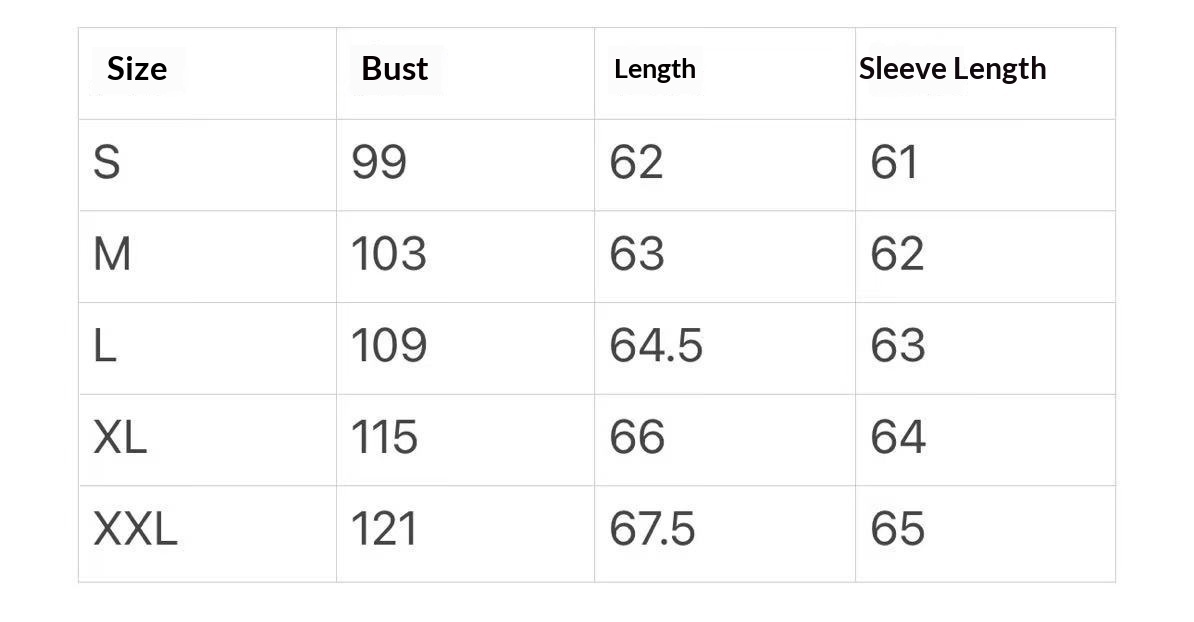Click sleeve length 64 in XL row
The height and width of the screenshot is (622, 1194).
point(898,438)
